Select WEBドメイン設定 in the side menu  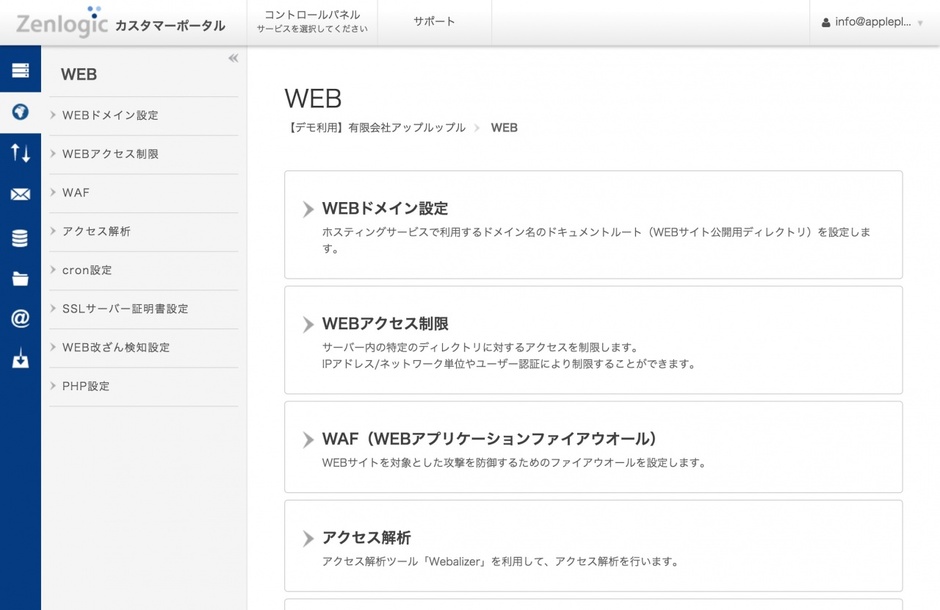pos(110,116)
